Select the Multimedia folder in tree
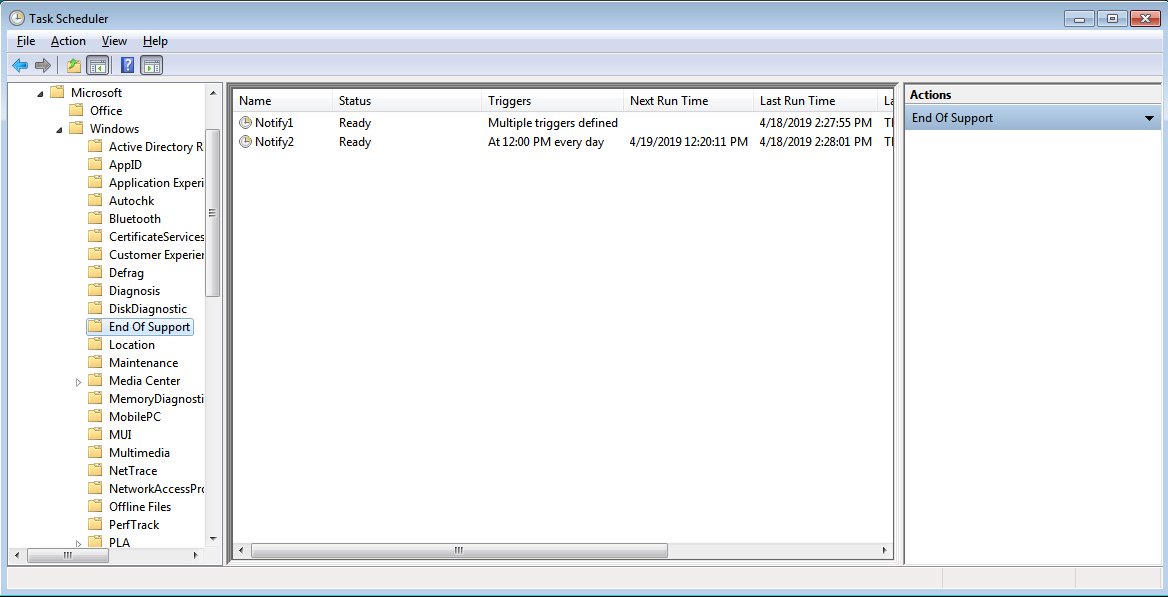 (x=139, y=452)
